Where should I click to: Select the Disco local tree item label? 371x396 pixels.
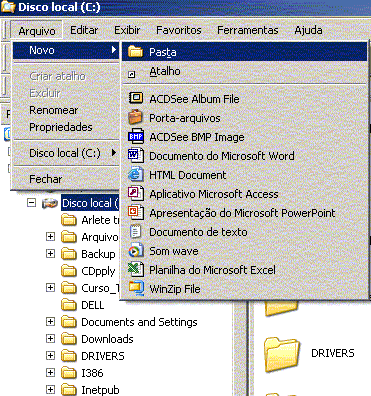(x=90, y=203)
